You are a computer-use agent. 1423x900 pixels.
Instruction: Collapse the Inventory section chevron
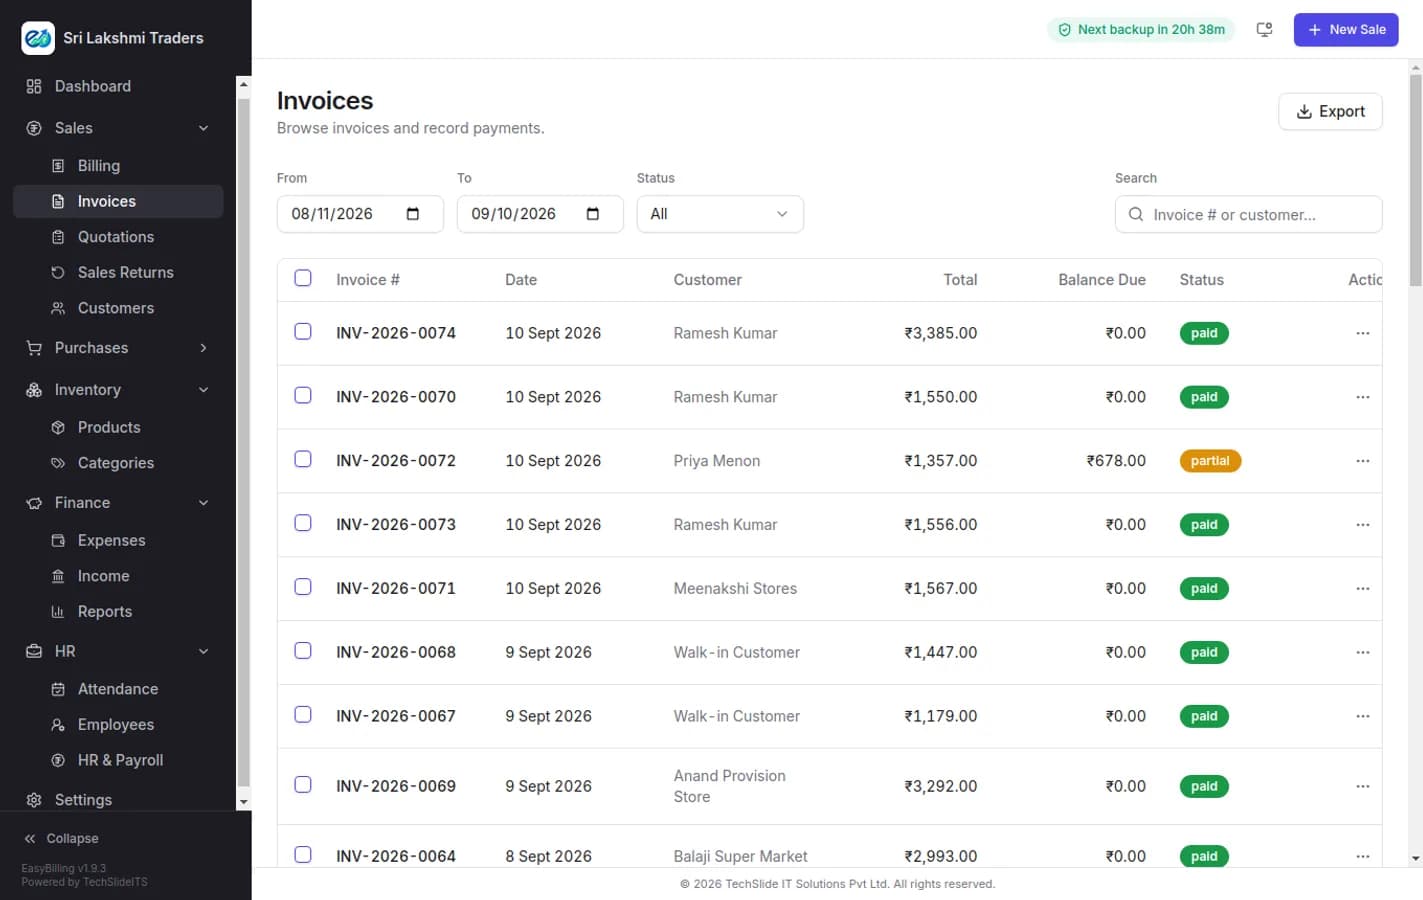[x=203, y=390]
